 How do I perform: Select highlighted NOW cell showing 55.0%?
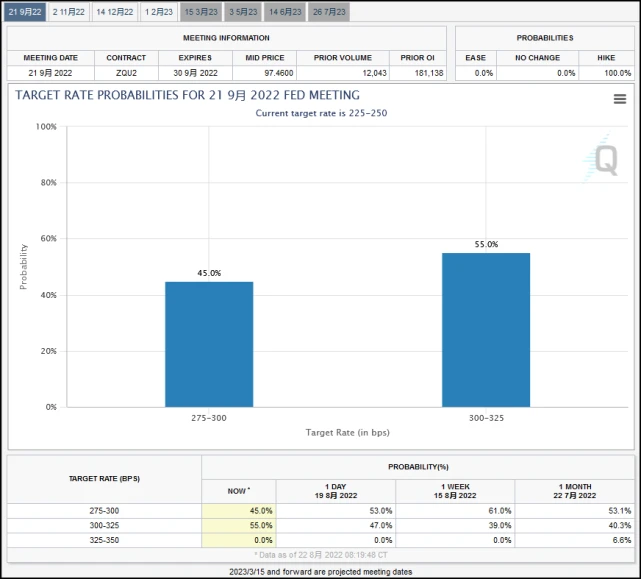(x=238, y=525)
